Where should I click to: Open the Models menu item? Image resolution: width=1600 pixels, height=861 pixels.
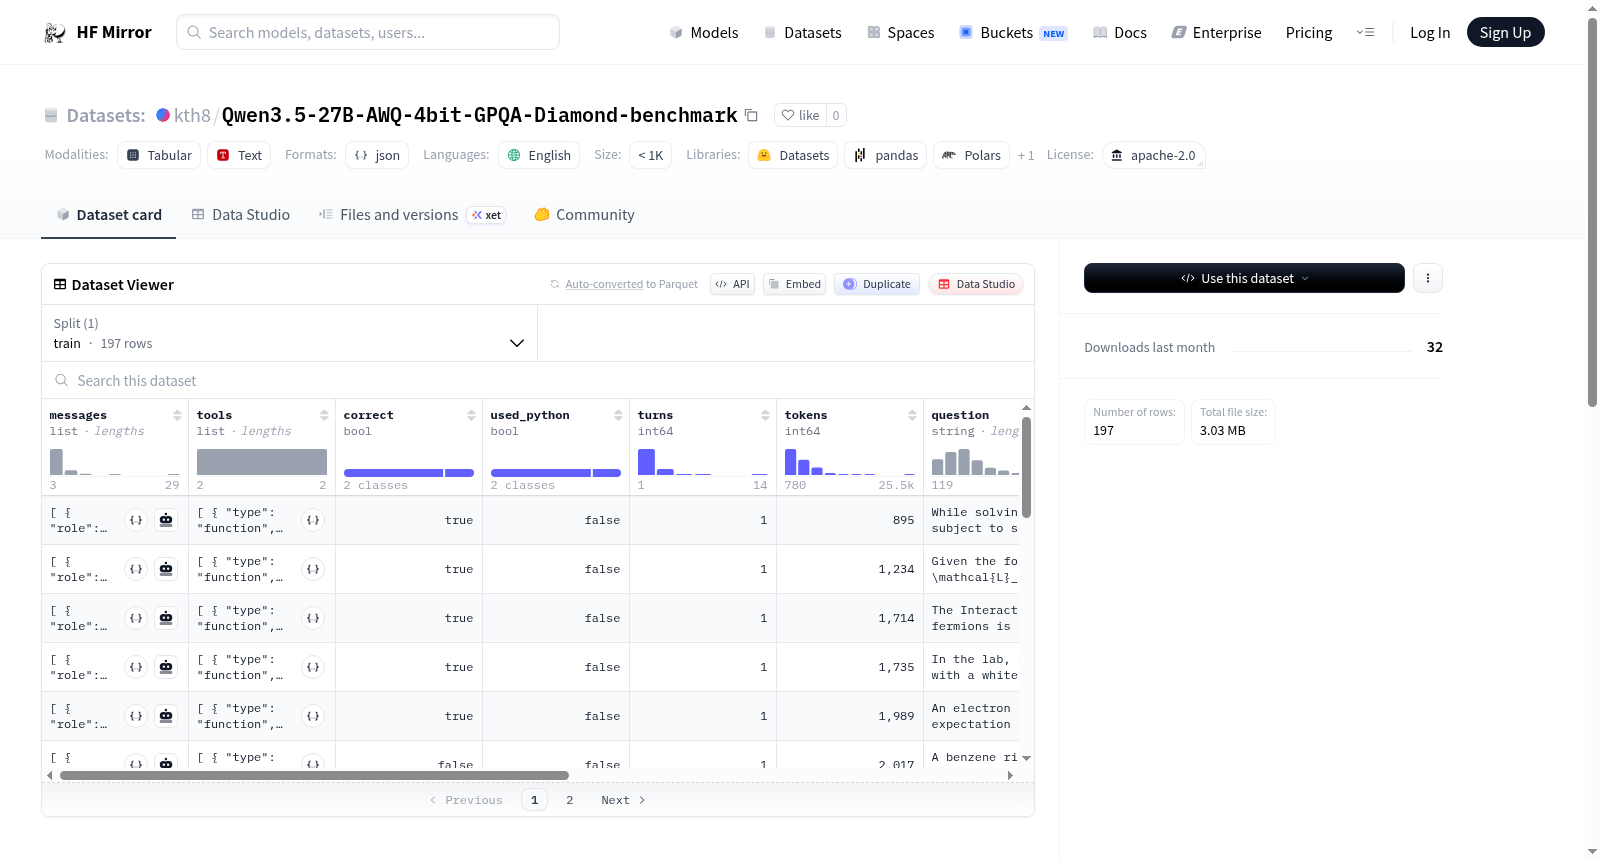tap(704, 32)
